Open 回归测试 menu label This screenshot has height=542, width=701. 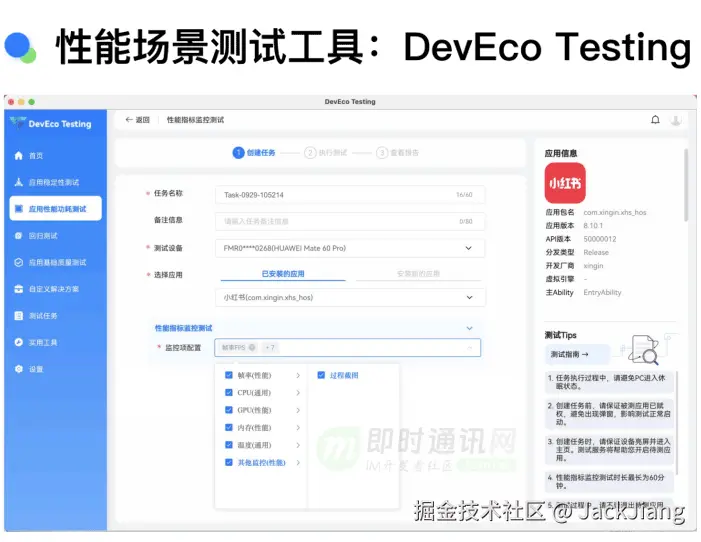43,236
